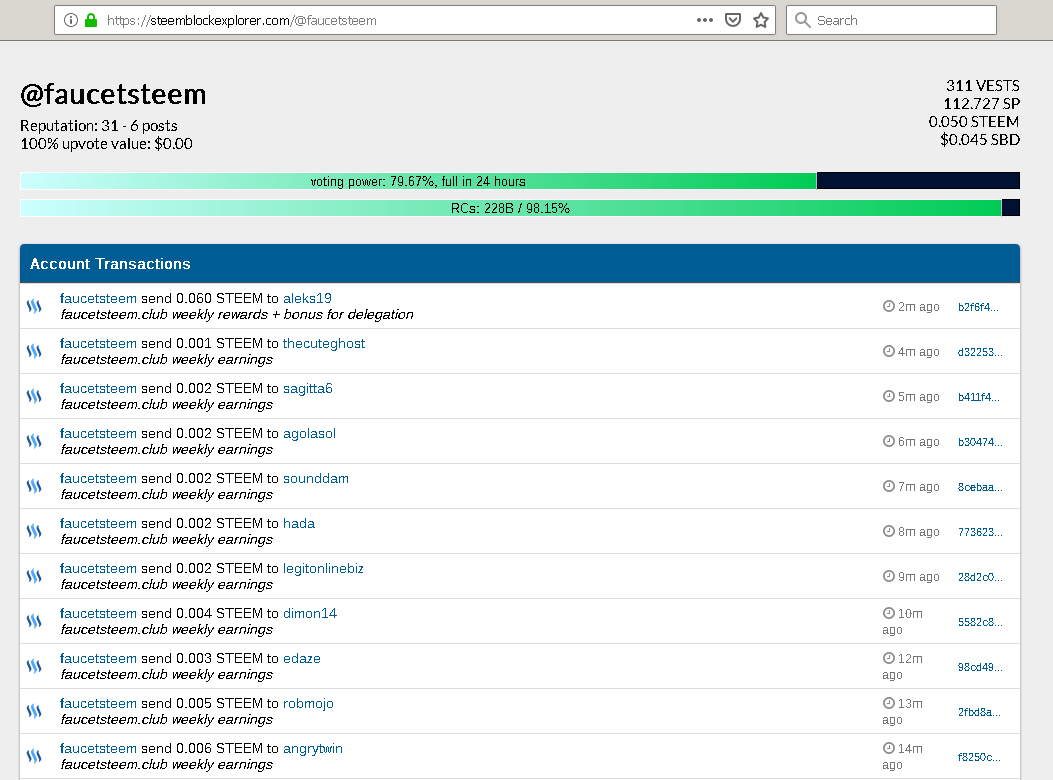This screenshot has width=1053, height=780.
Task: Click 'weekly rewards + bonus for delegation' memo
Action: 293,314
